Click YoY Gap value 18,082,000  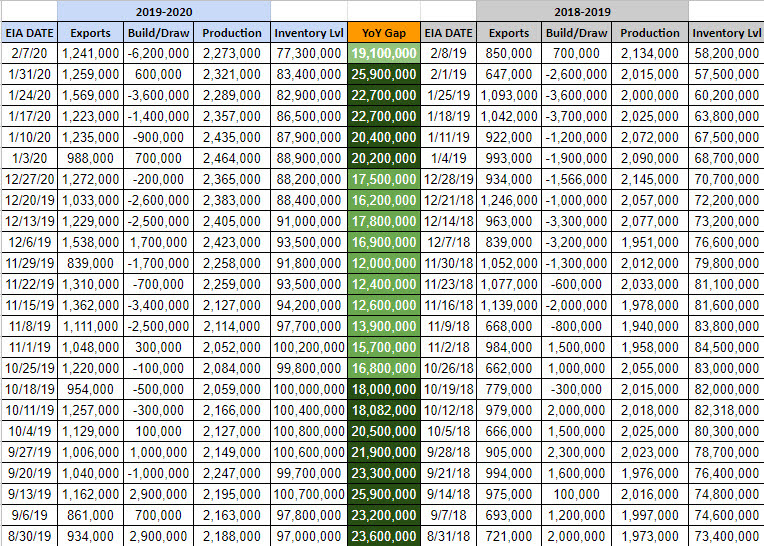click(384, 410)
